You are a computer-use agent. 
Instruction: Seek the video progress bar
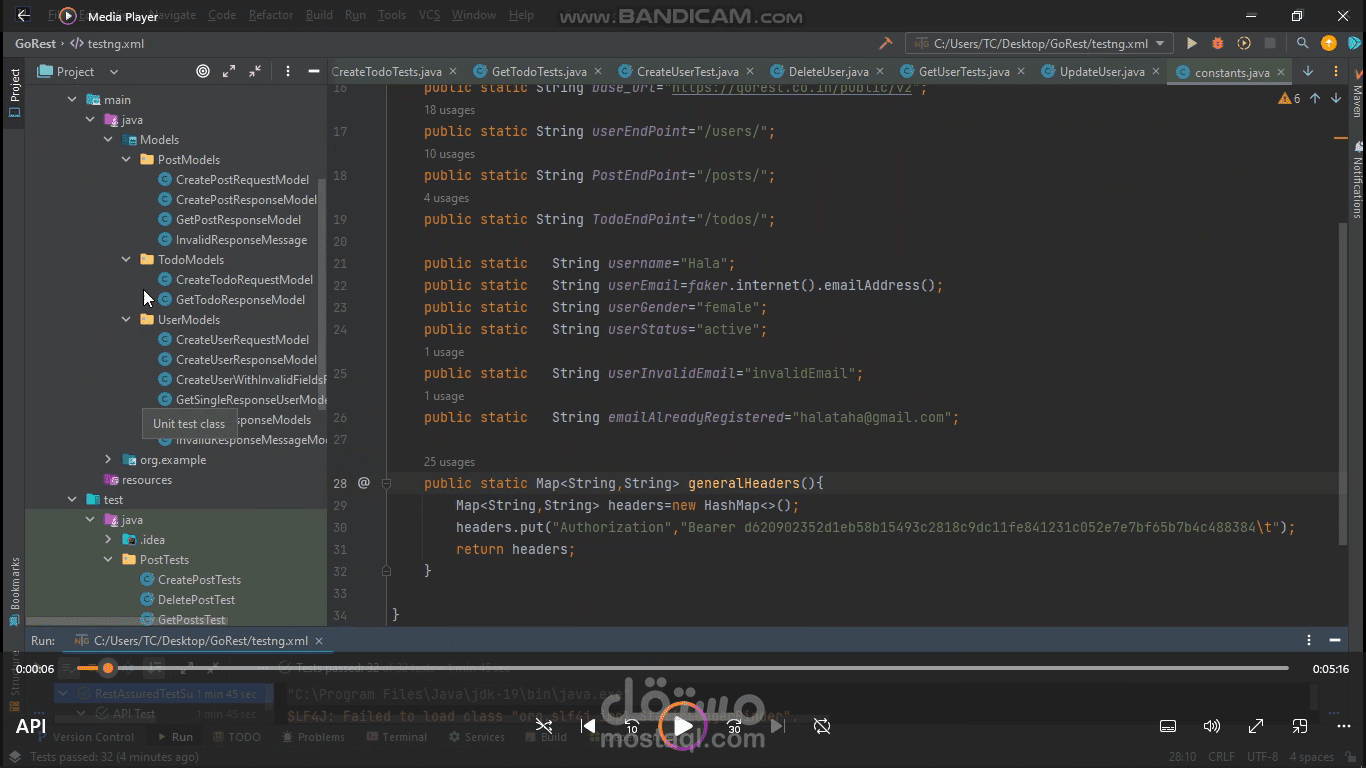click(682, 668)
